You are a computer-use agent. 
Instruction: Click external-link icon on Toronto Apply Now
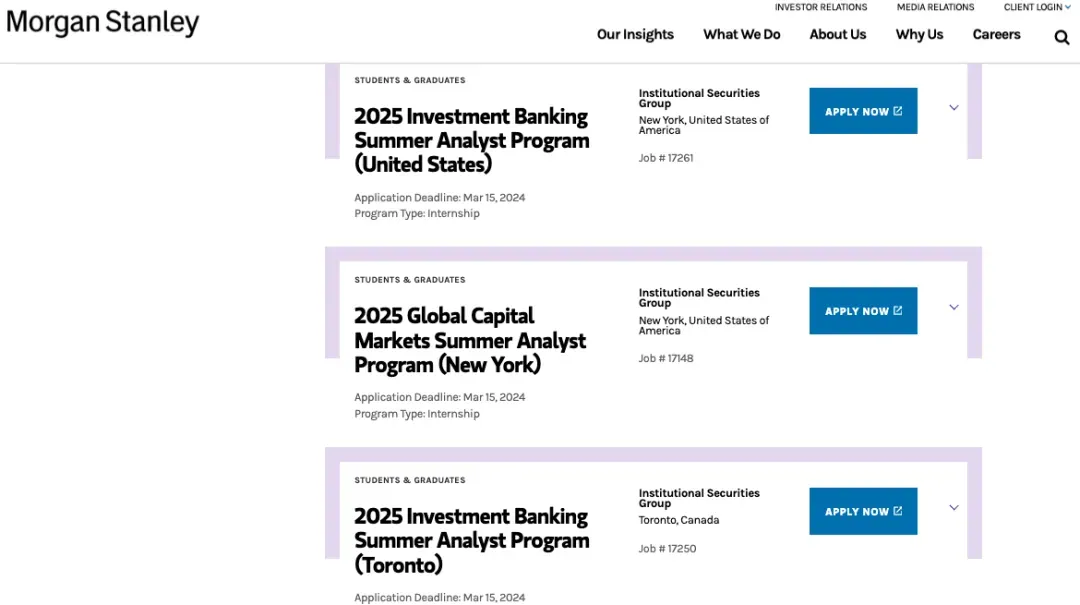click(x=897, y=511)
